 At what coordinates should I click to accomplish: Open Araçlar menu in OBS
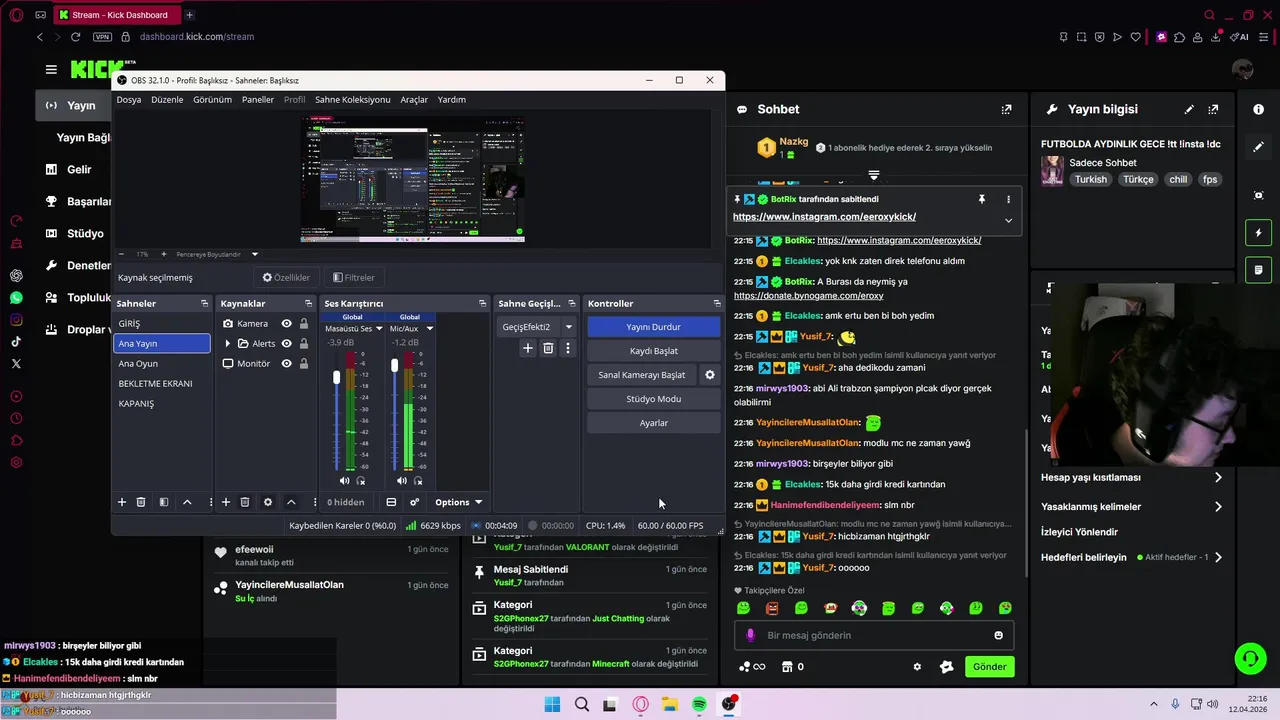coord(414,99)
